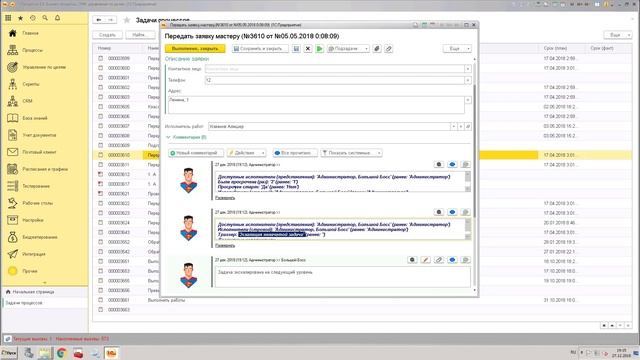Click the green play start icon
Image resolution: width=640 pixels, height=360 pixels.
click(320, 49)
